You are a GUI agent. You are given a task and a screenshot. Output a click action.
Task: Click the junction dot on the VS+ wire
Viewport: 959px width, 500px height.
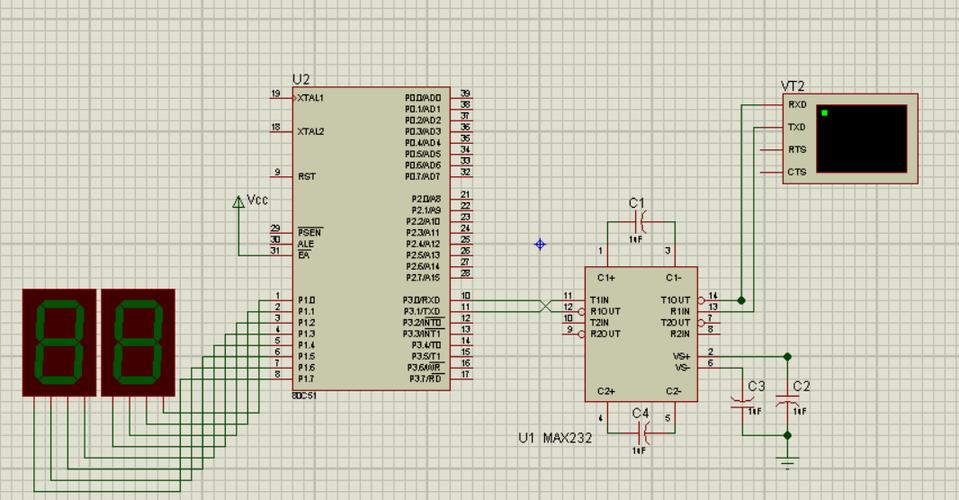point(787,356)
